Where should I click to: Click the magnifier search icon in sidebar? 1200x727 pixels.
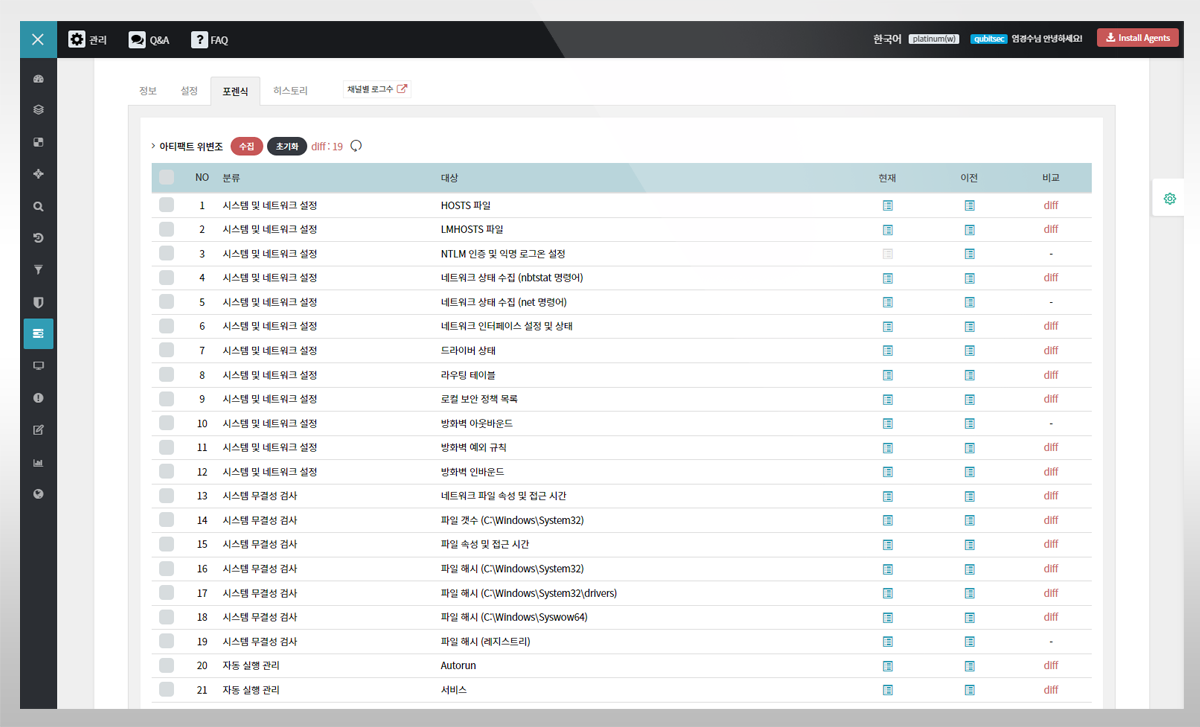[x=38, y=207]
